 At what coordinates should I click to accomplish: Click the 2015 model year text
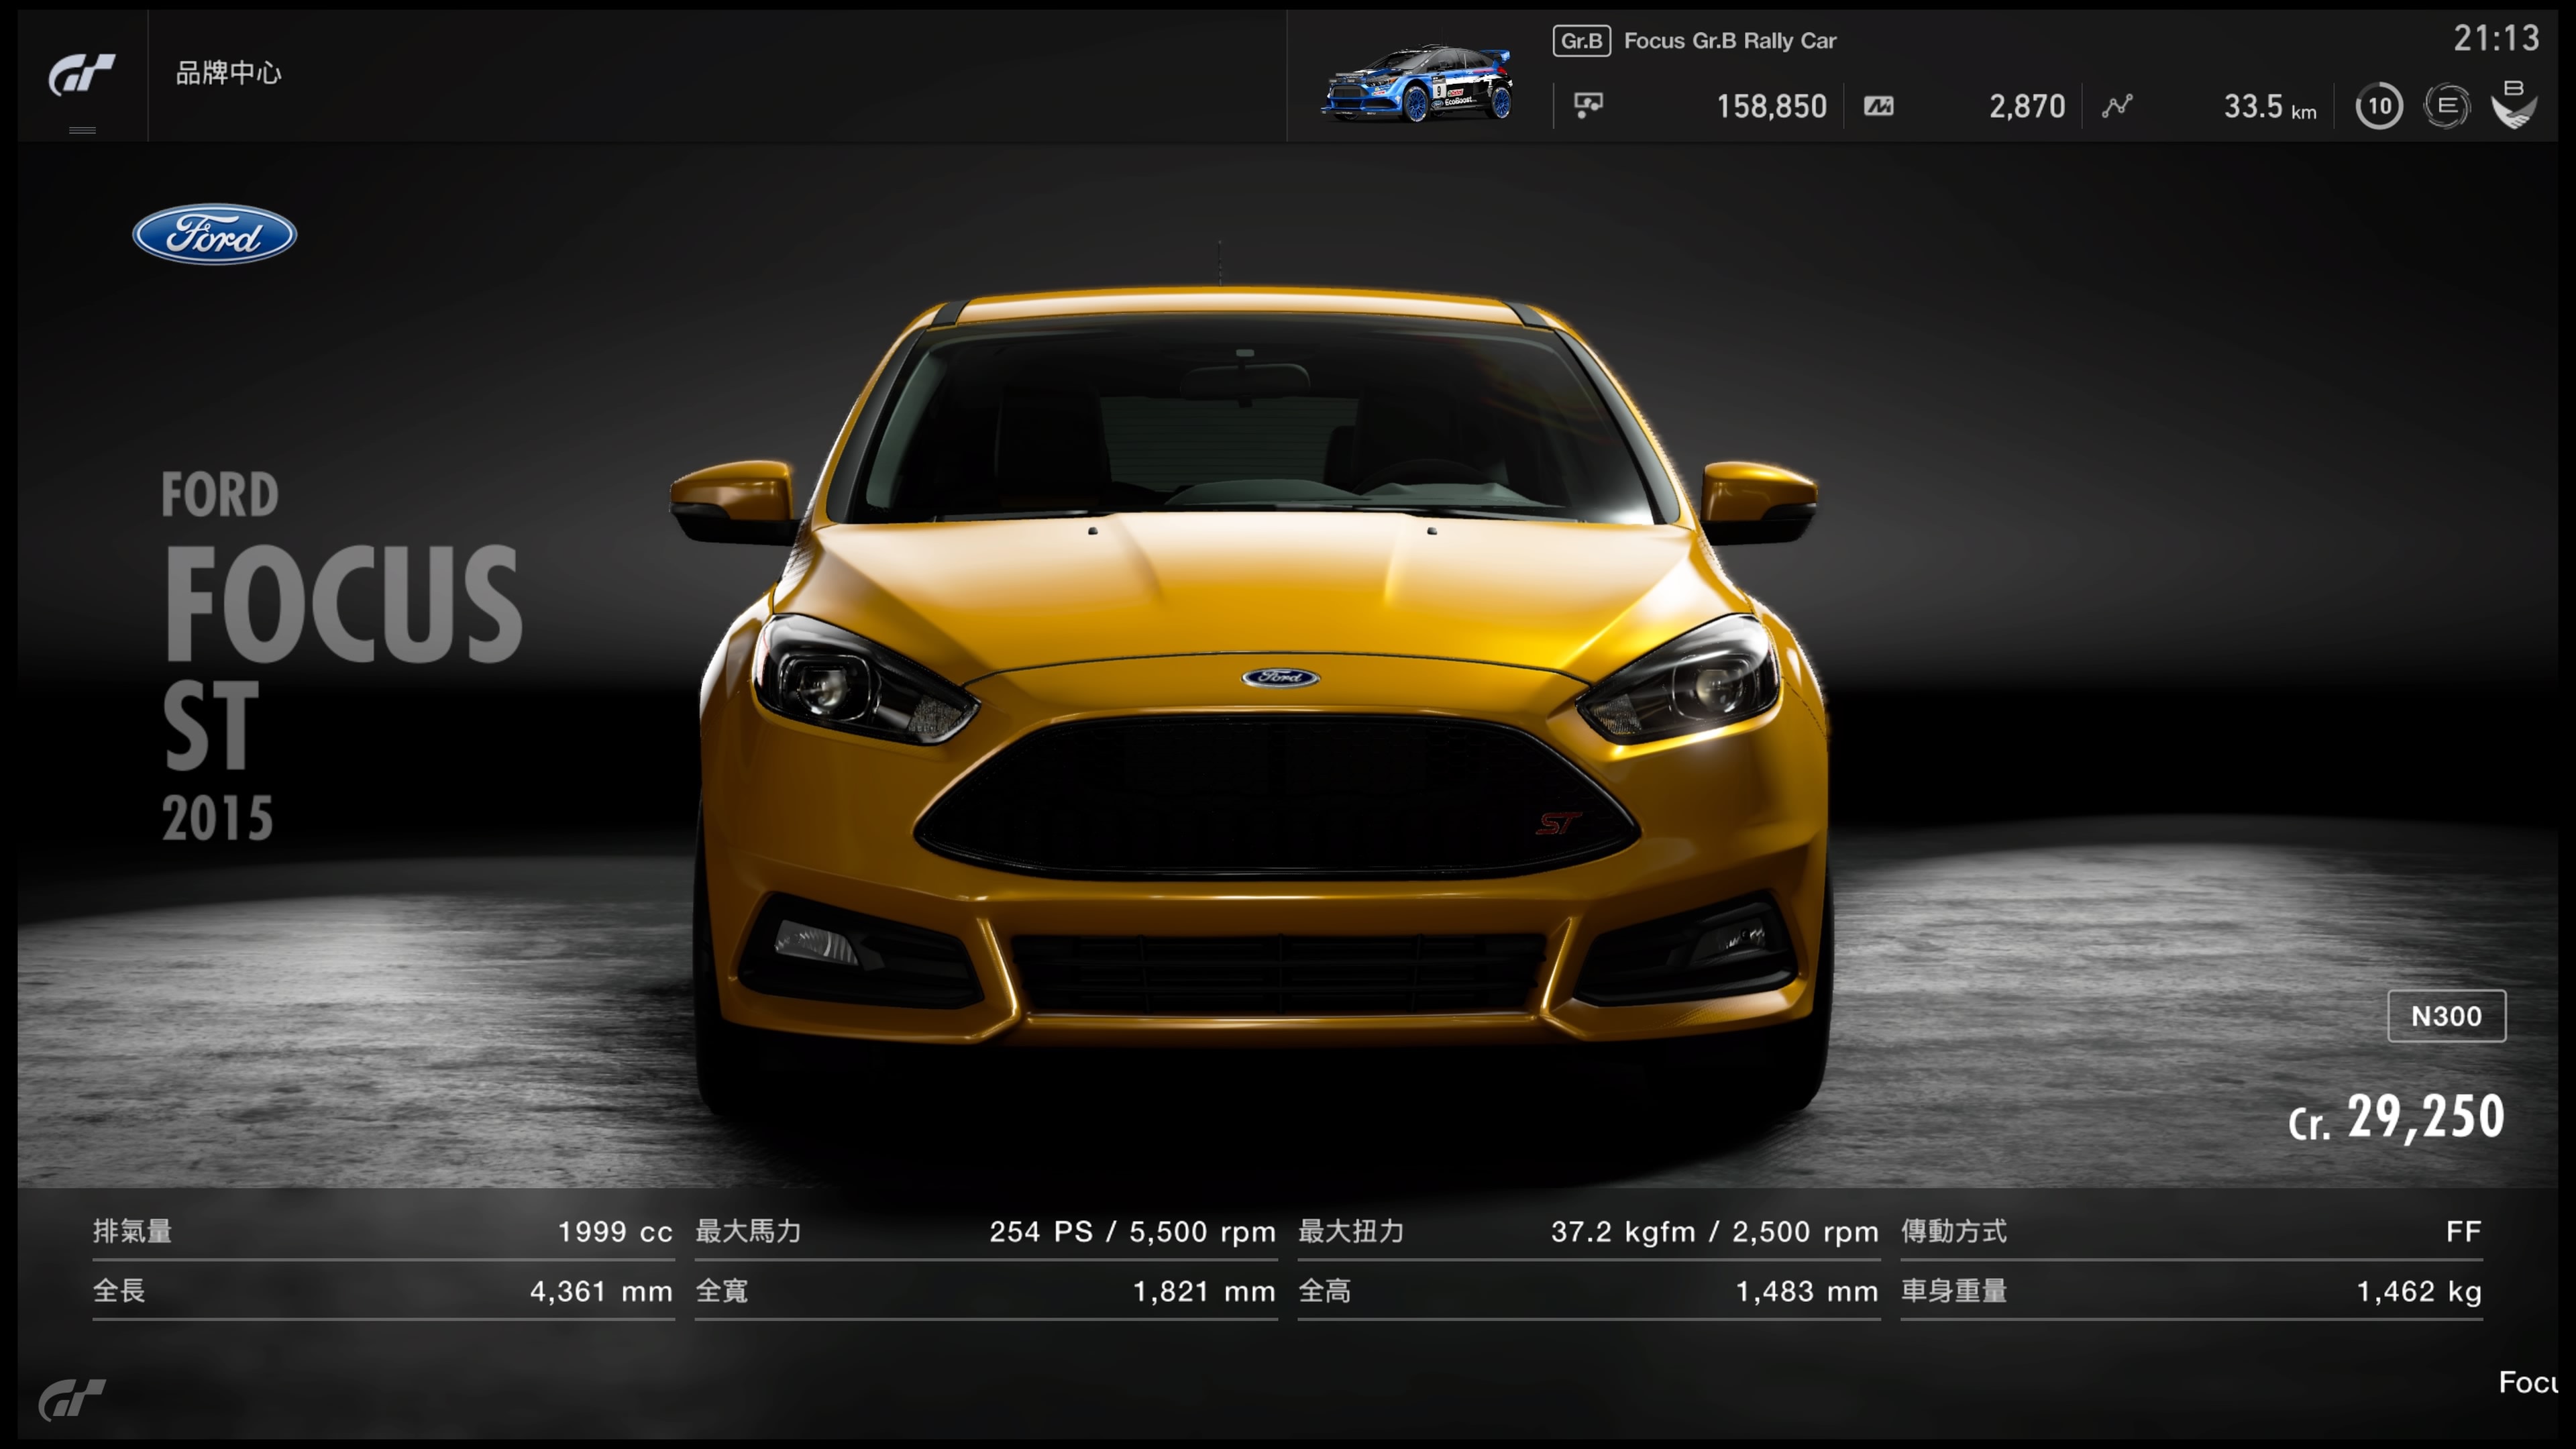click(x=217, y=818)
